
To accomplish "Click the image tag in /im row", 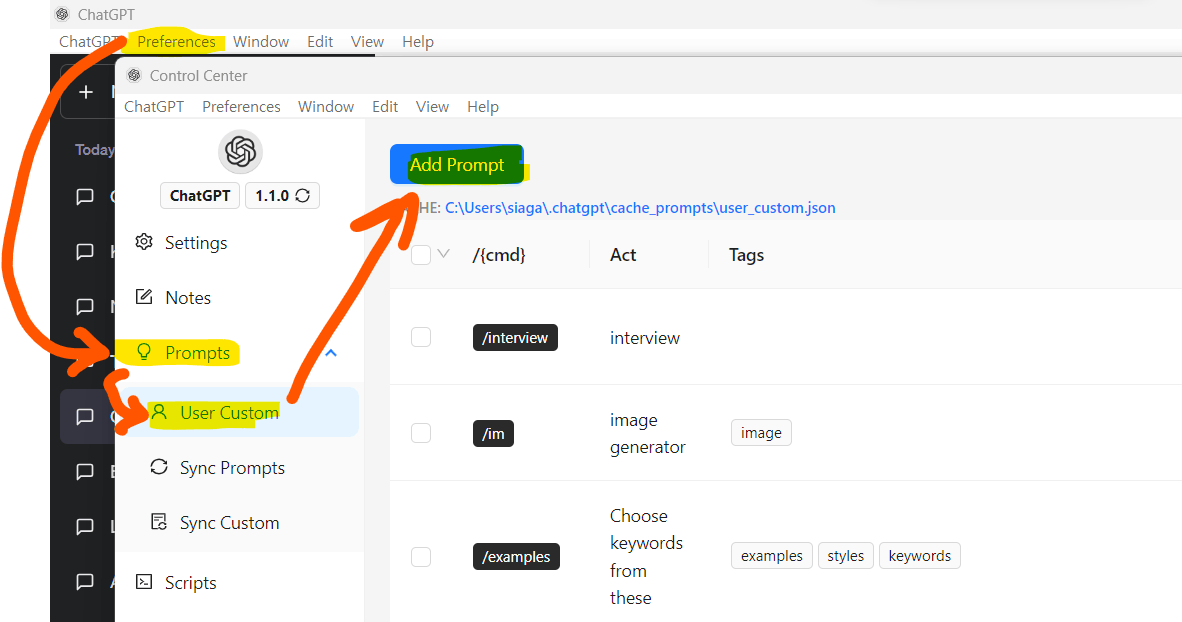I will click(x=761, y=433).
